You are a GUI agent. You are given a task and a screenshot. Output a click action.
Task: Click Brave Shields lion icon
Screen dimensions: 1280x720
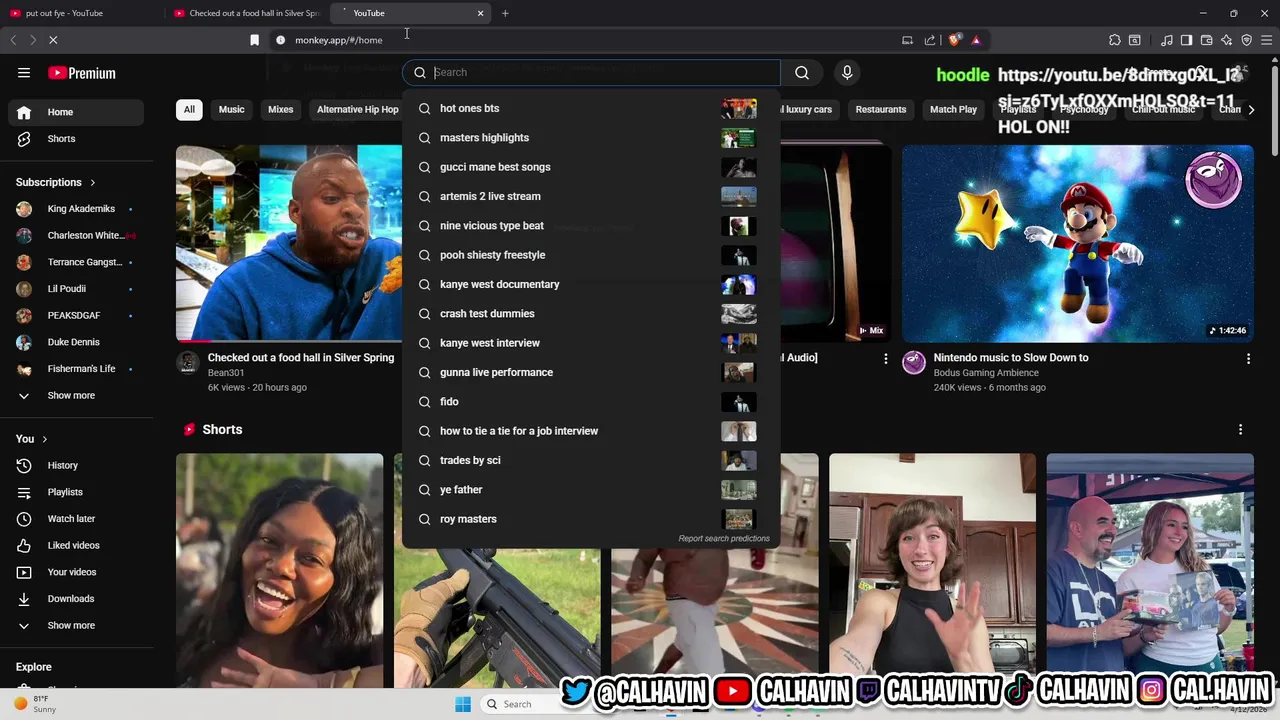click(x=954, y=40)
